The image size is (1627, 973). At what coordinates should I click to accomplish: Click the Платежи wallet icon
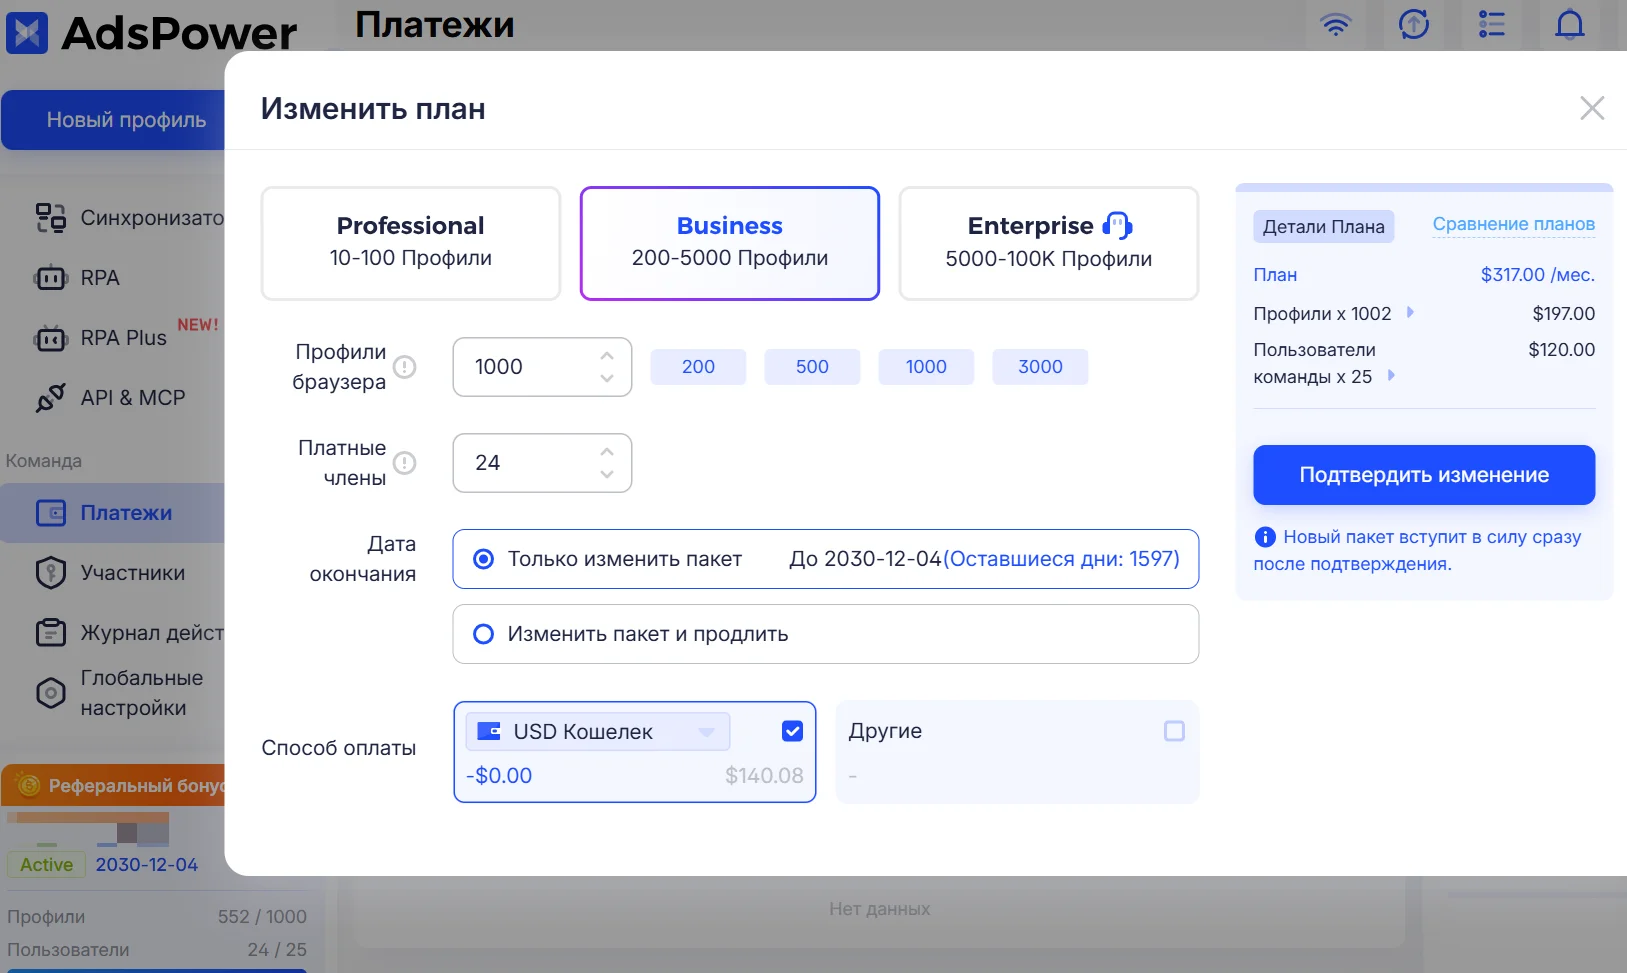tap(51, 513)
